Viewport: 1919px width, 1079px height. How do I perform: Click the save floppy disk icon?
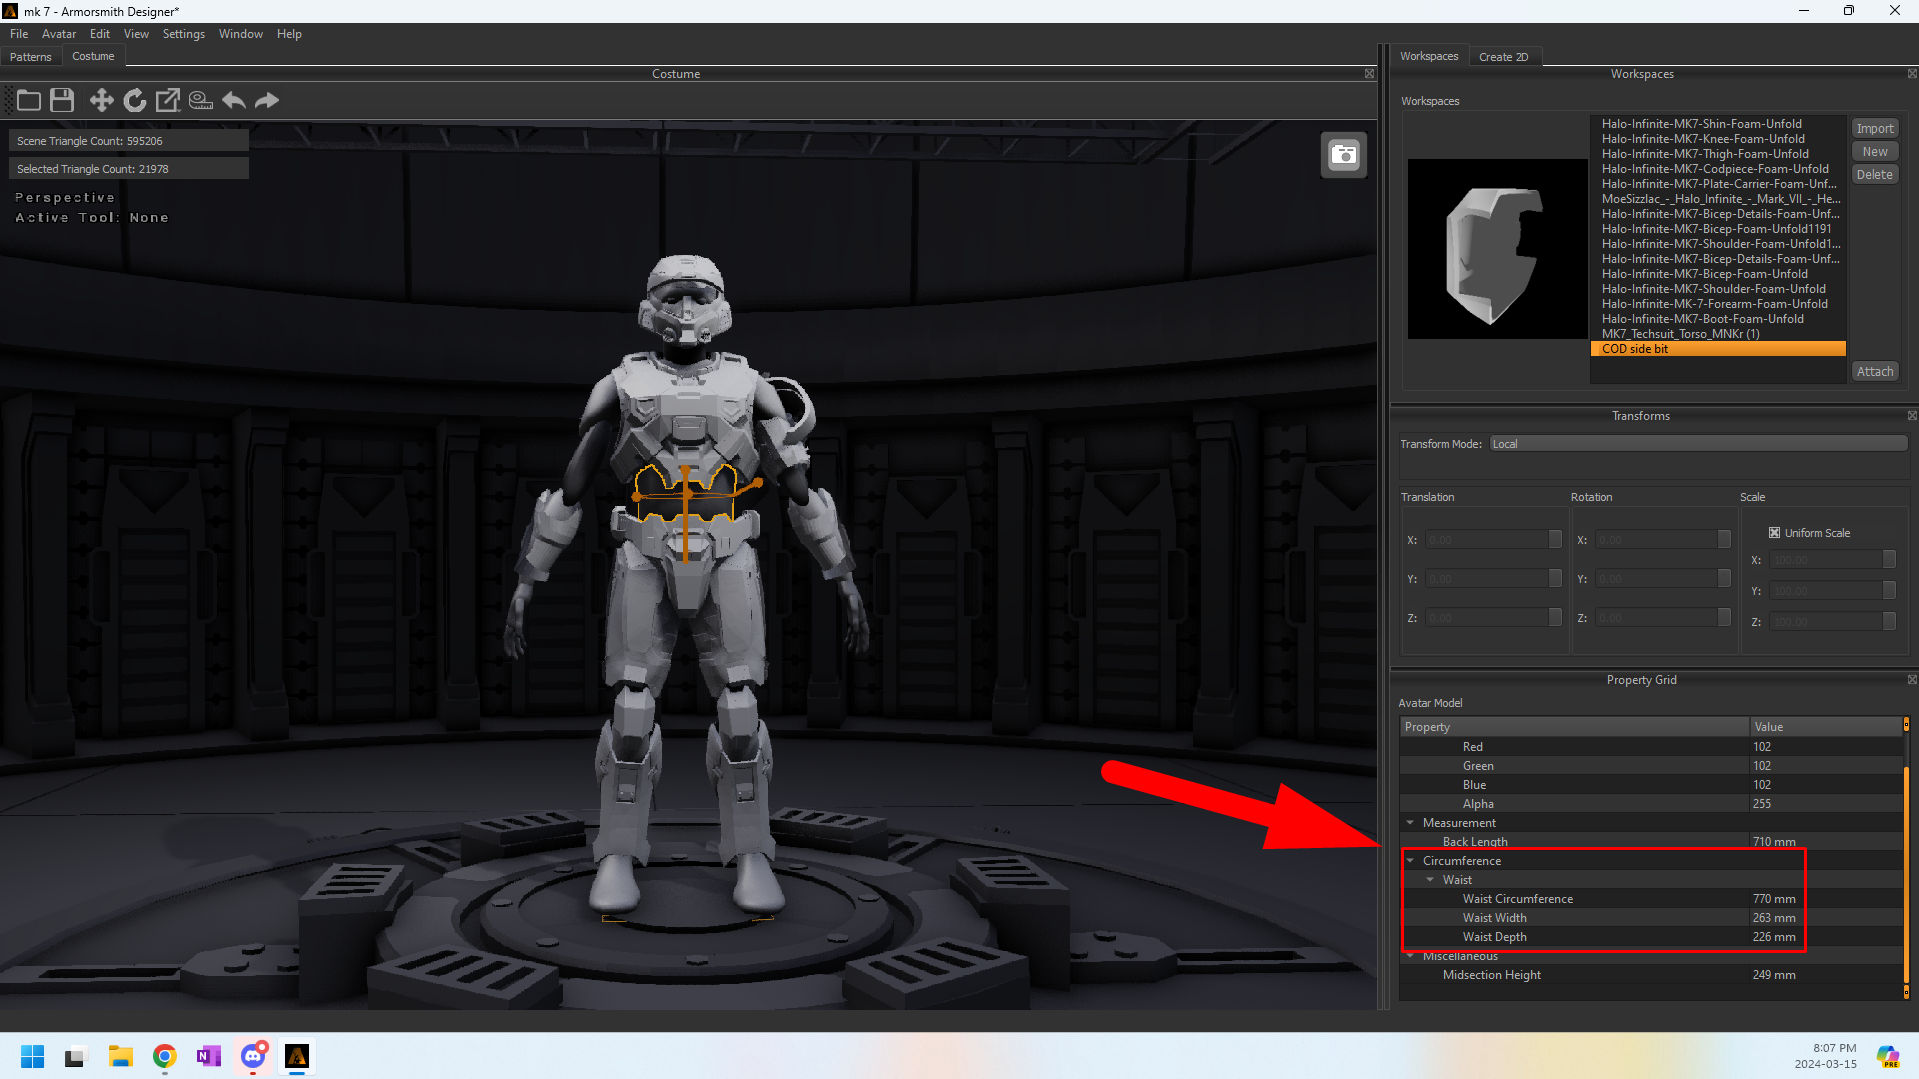tap(62, 100)
